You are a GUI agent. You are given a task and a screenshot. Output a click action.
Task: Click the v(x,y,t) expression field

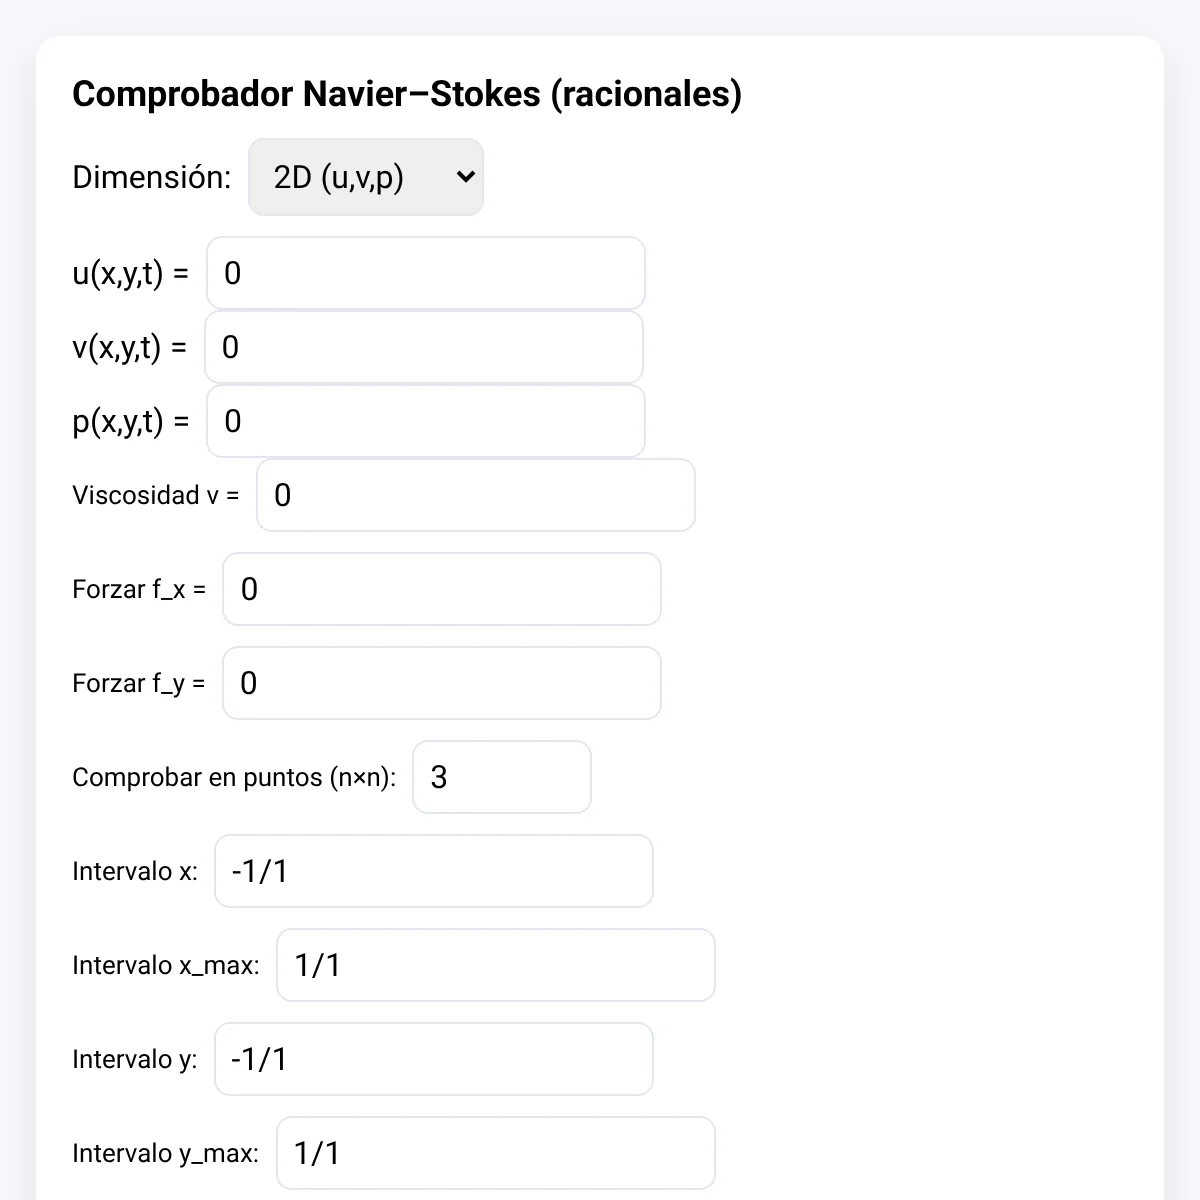pyautogui.click(x=424, y=347)
